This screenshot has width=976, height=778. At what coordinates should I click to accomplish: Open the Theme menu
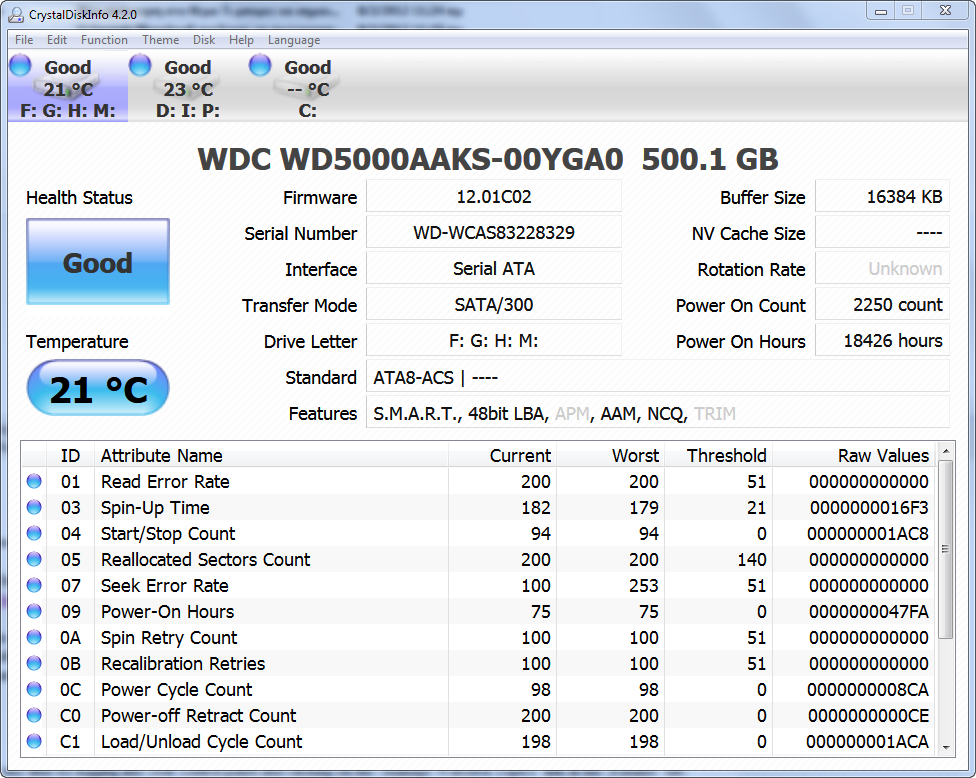click(x=161, y=40)
